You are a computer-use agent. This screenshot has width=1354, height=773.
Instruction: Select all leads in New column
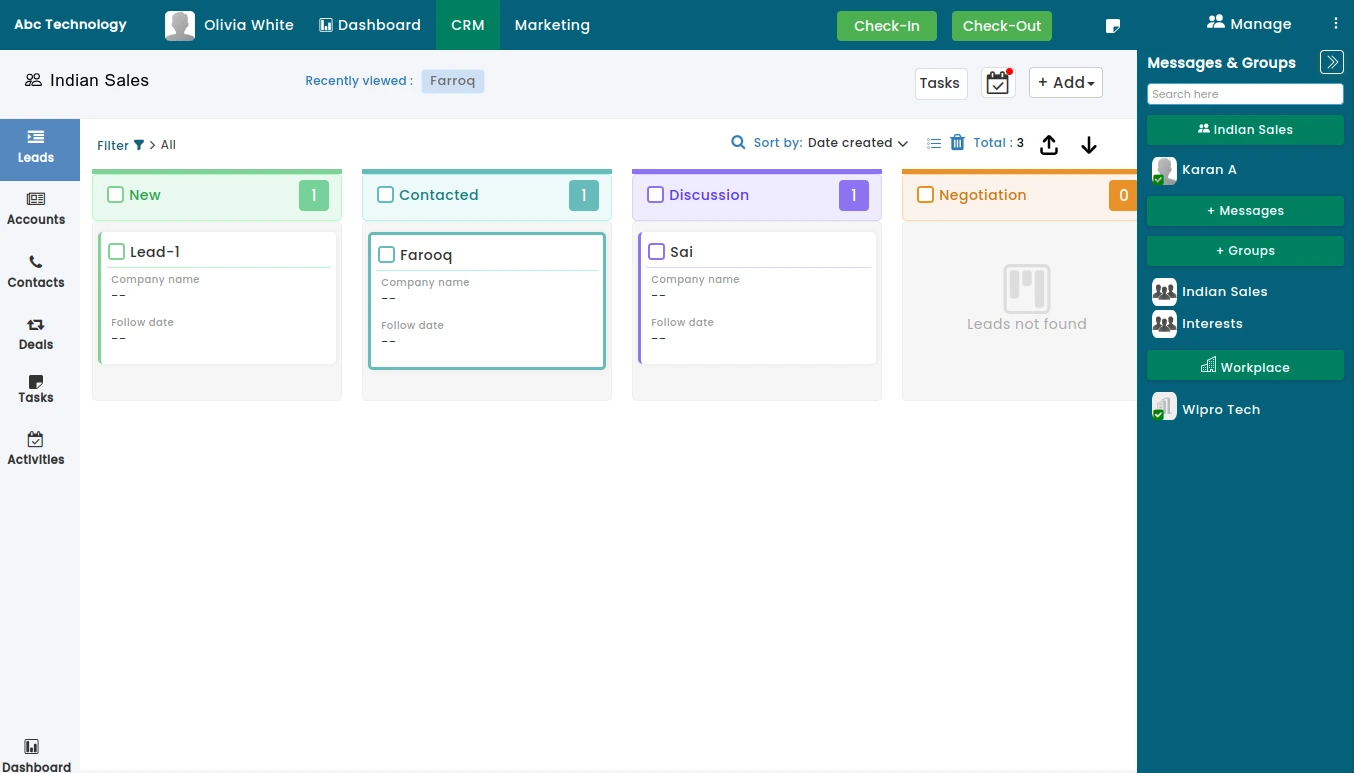point(115,195)
